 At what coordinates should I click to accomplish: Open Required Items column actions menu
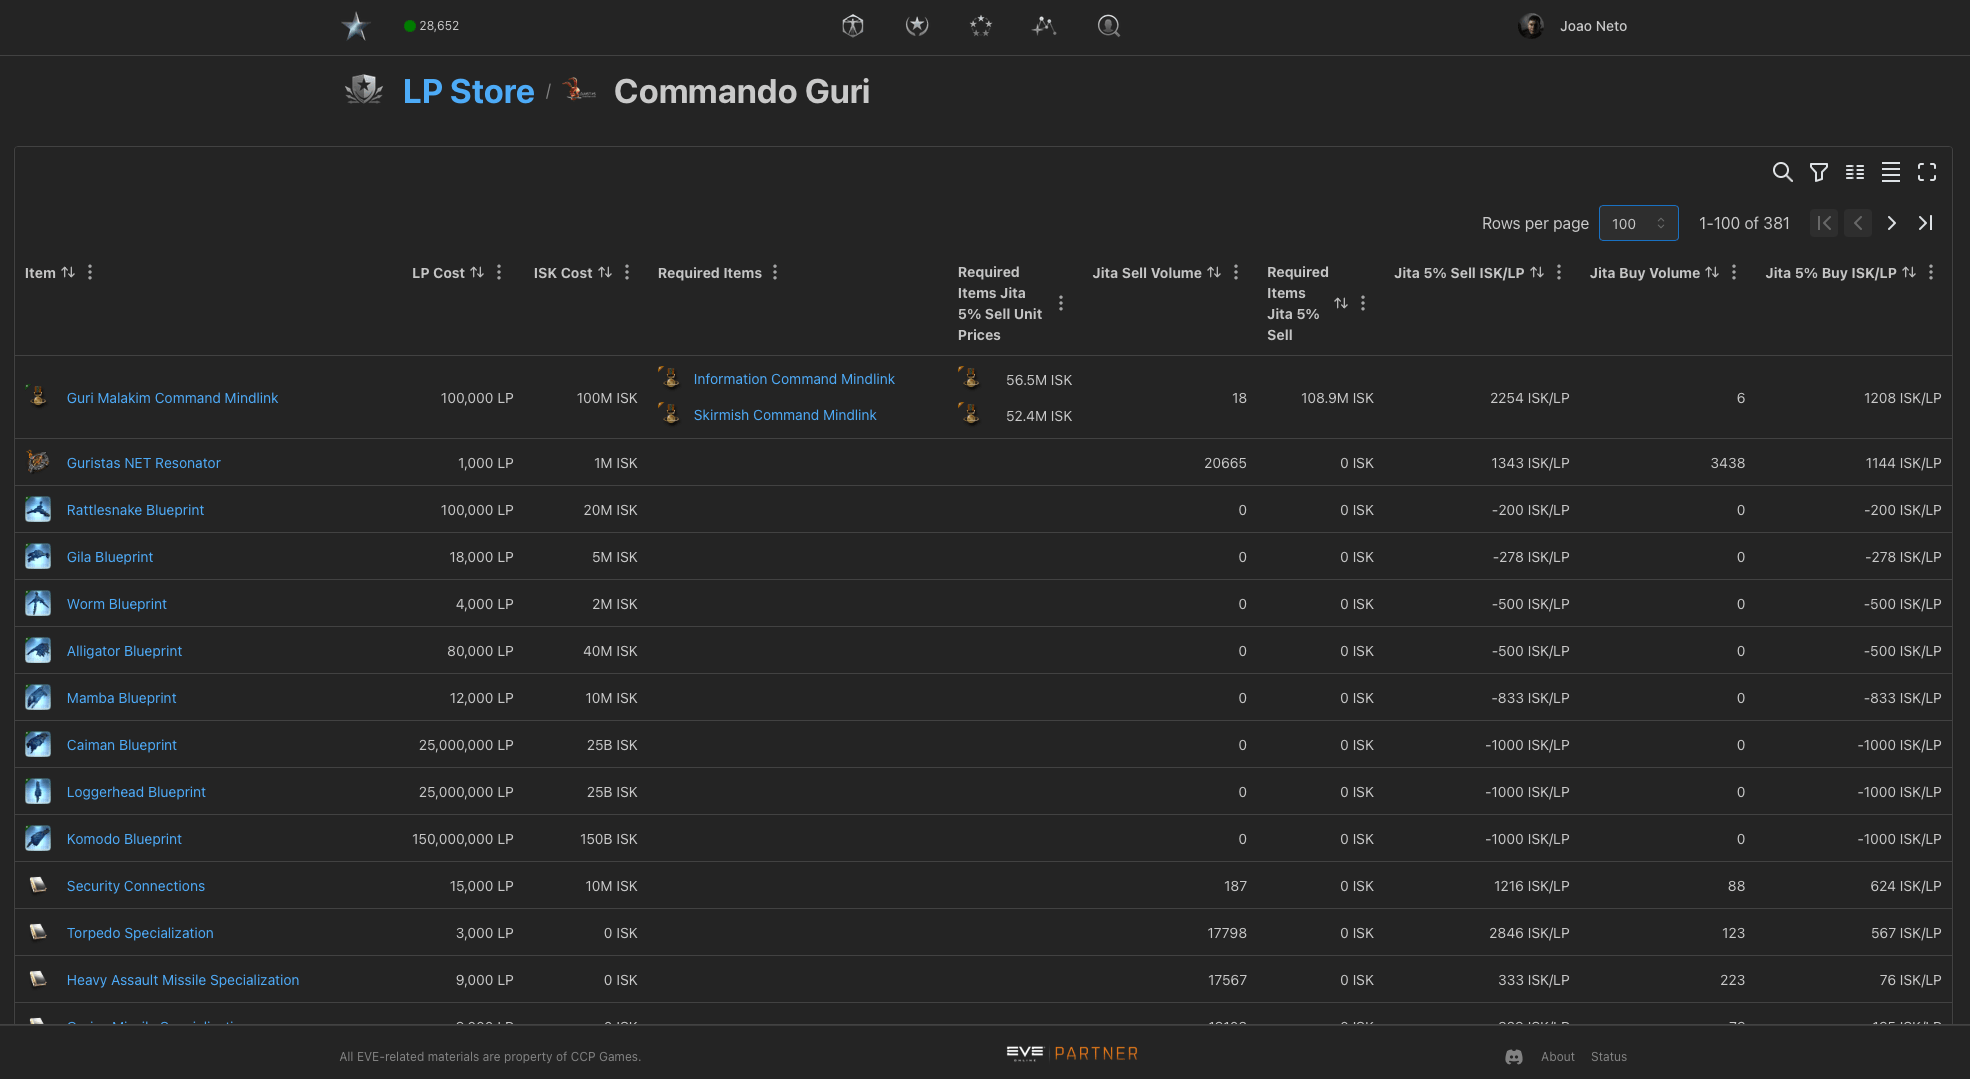pos(775,272)
